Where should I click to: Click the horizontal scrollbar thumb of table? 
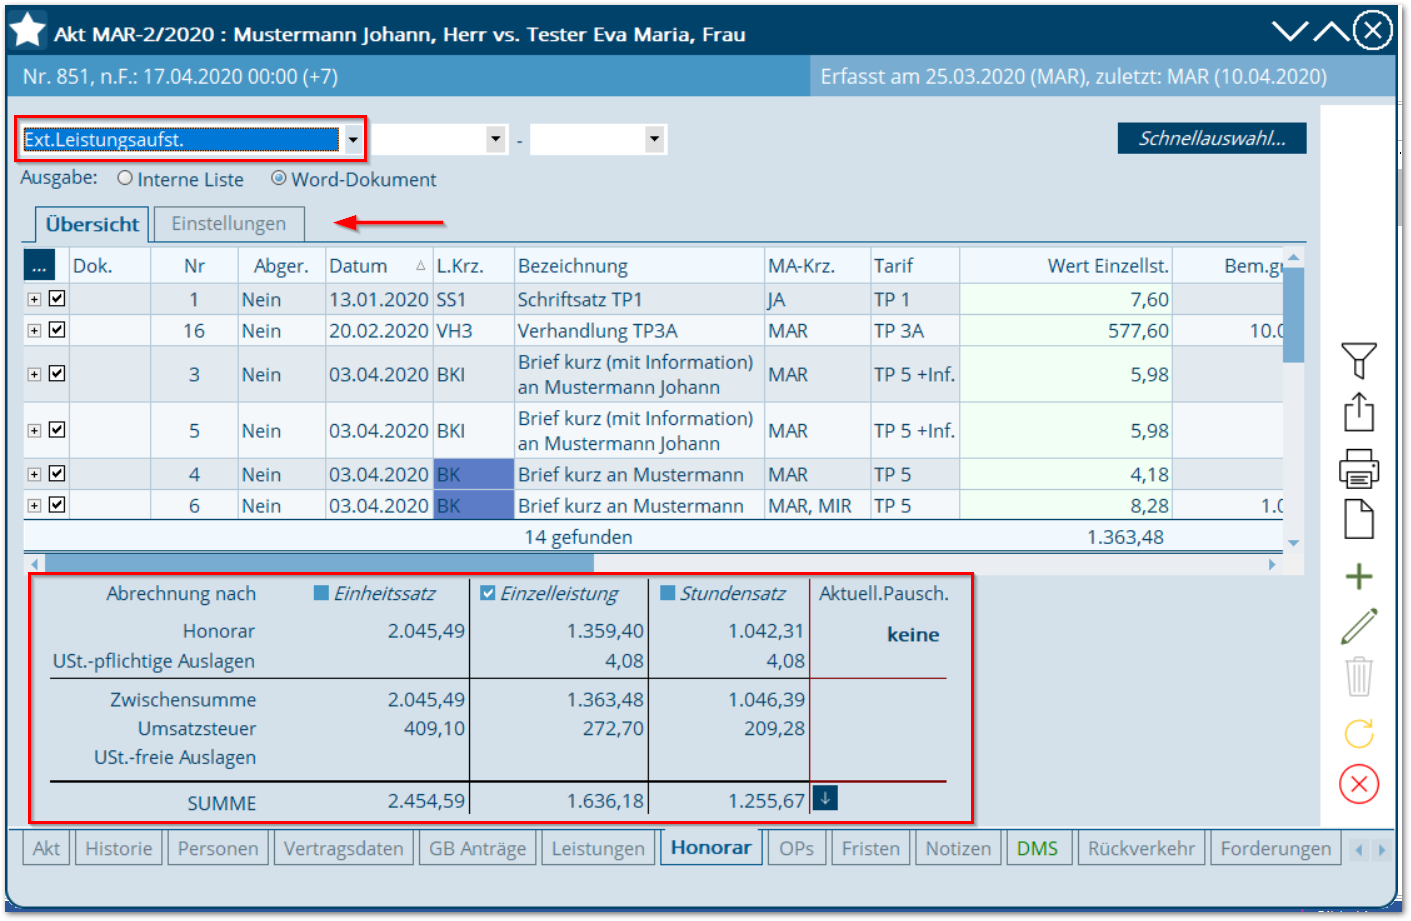click(319, 564)
